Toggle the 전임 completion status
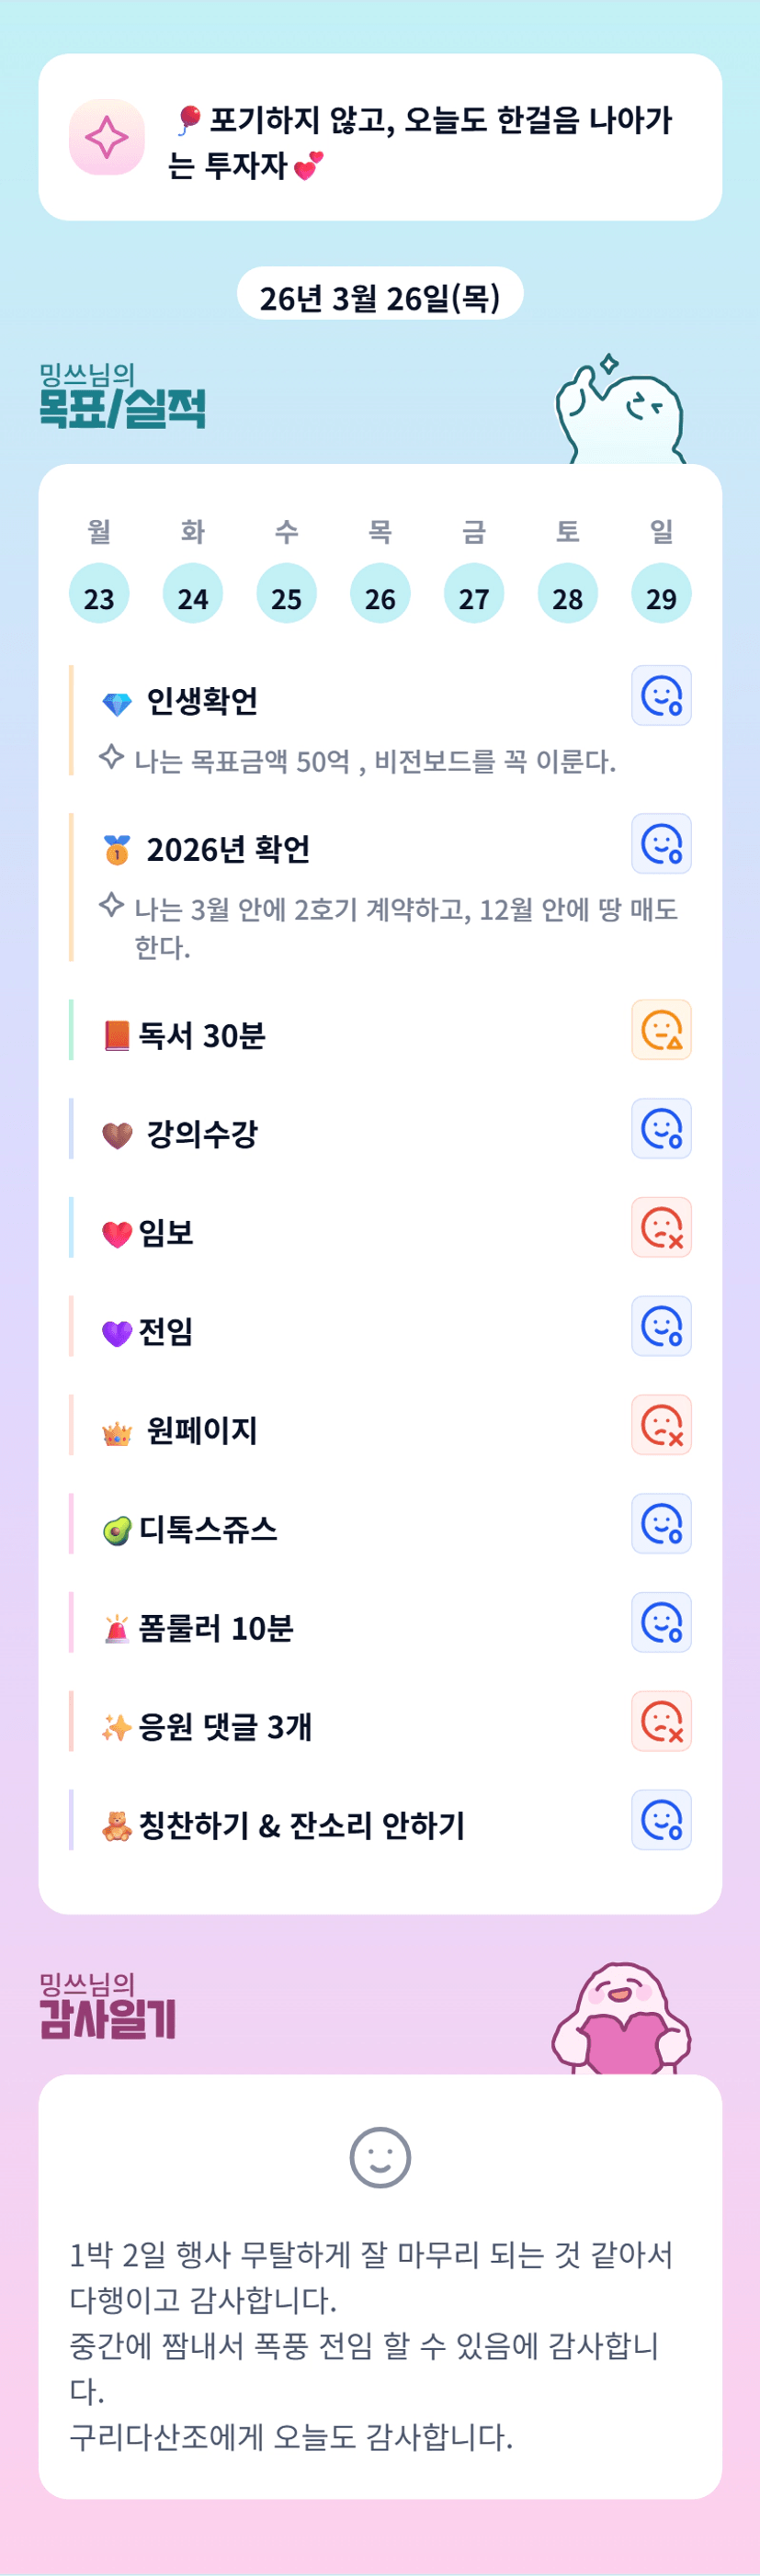 [661, 1327]
